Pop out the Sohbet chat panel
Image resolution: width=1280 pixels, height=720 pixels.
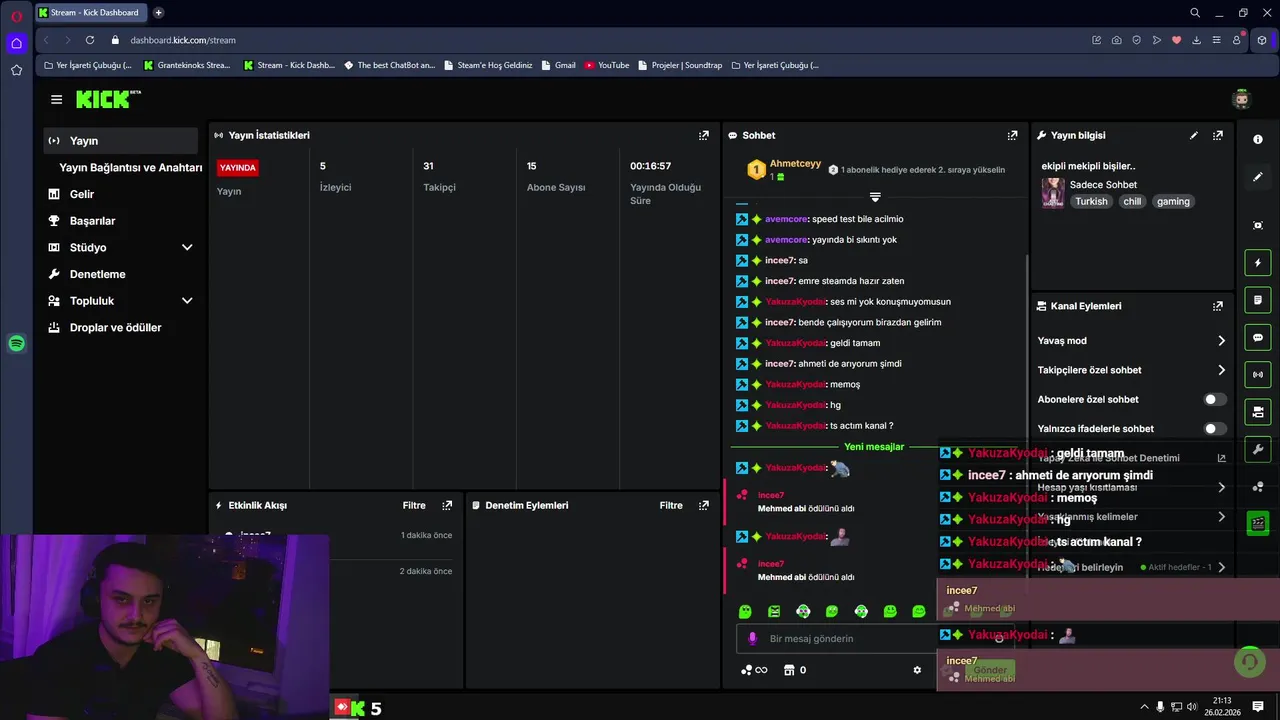(1013, 135)
